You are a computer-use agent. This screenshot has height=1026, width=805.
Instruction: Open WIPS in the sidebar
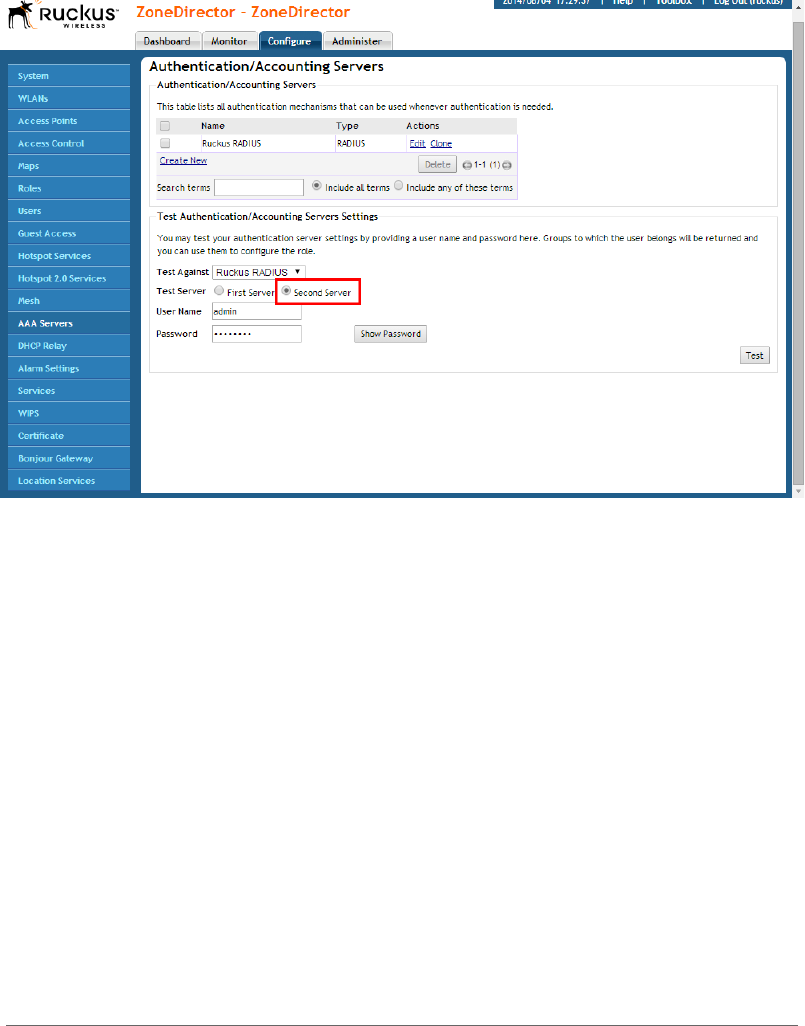coord(69,413)
